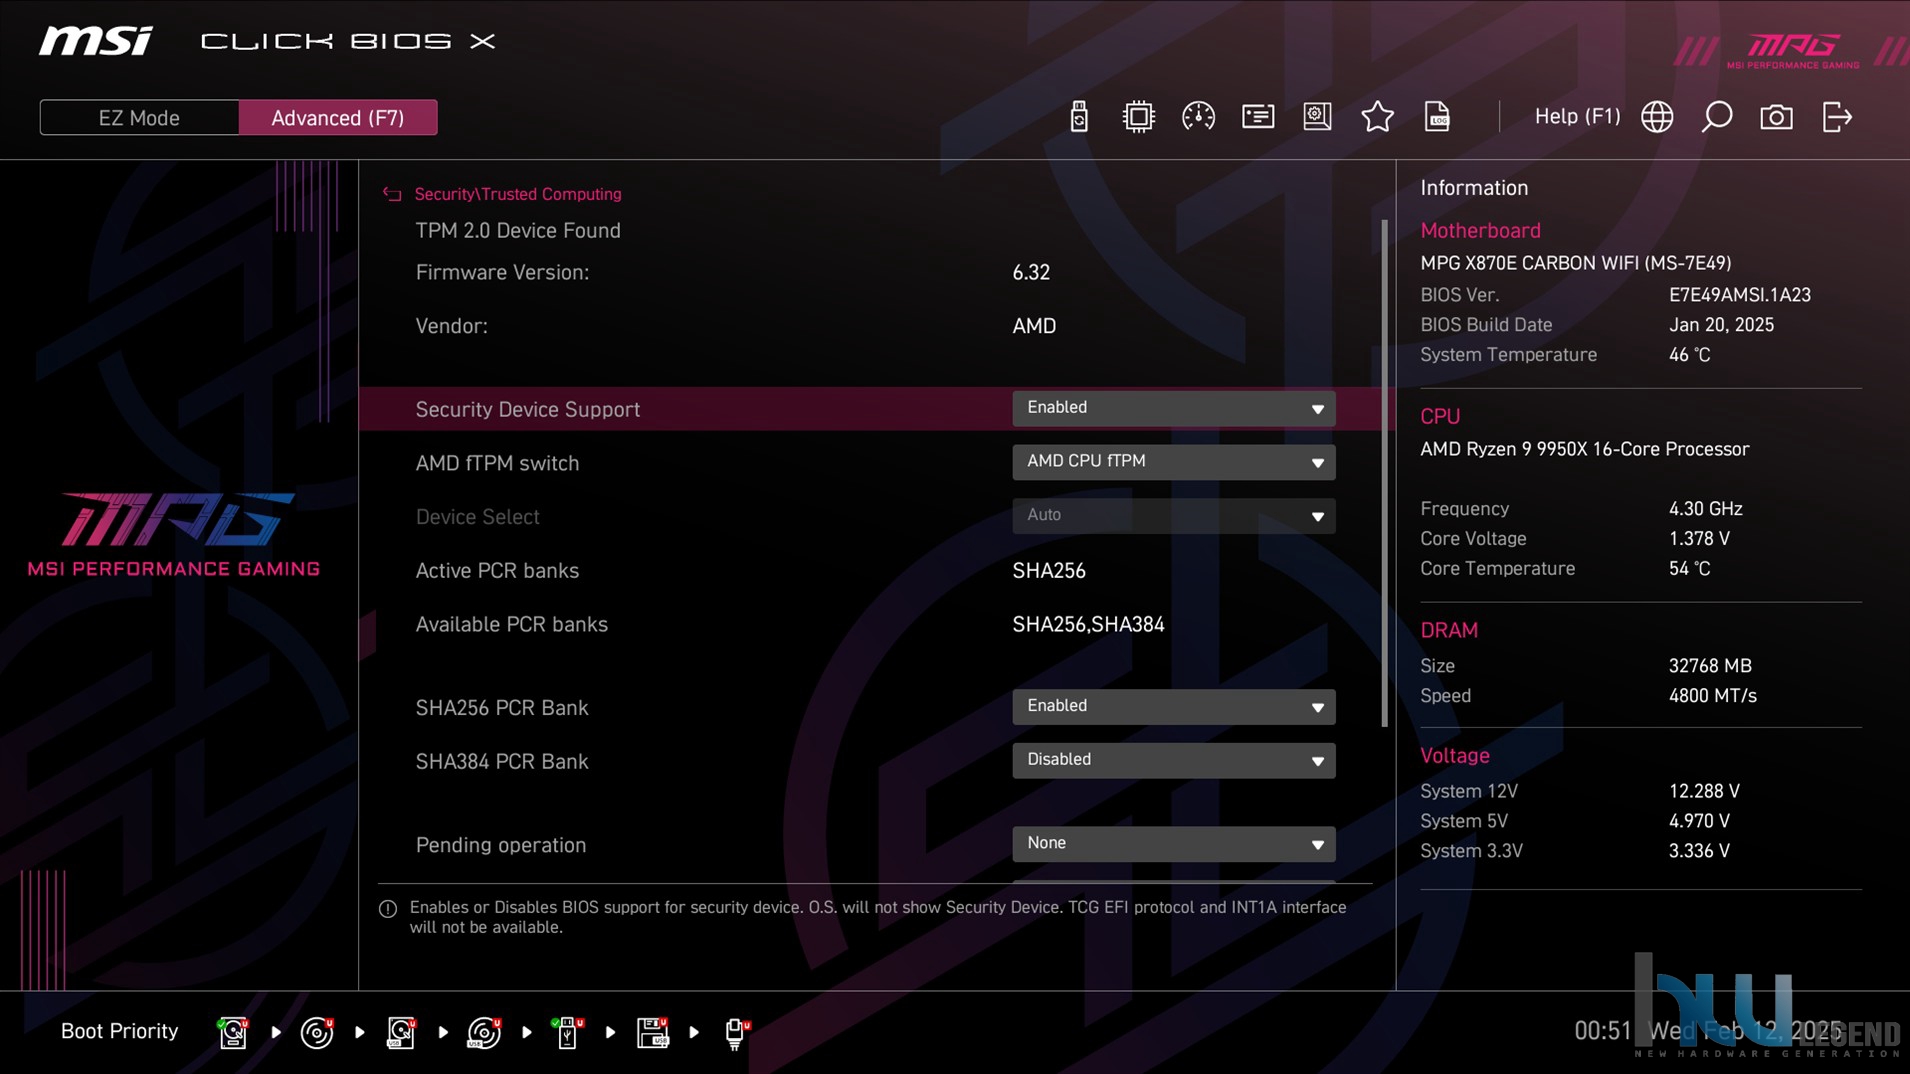Screen dimensions: 1910x1074
Task: Click Available PCR banks value SHA256,SHA384
Action: pyautogui.click(x=1088, y=625)
